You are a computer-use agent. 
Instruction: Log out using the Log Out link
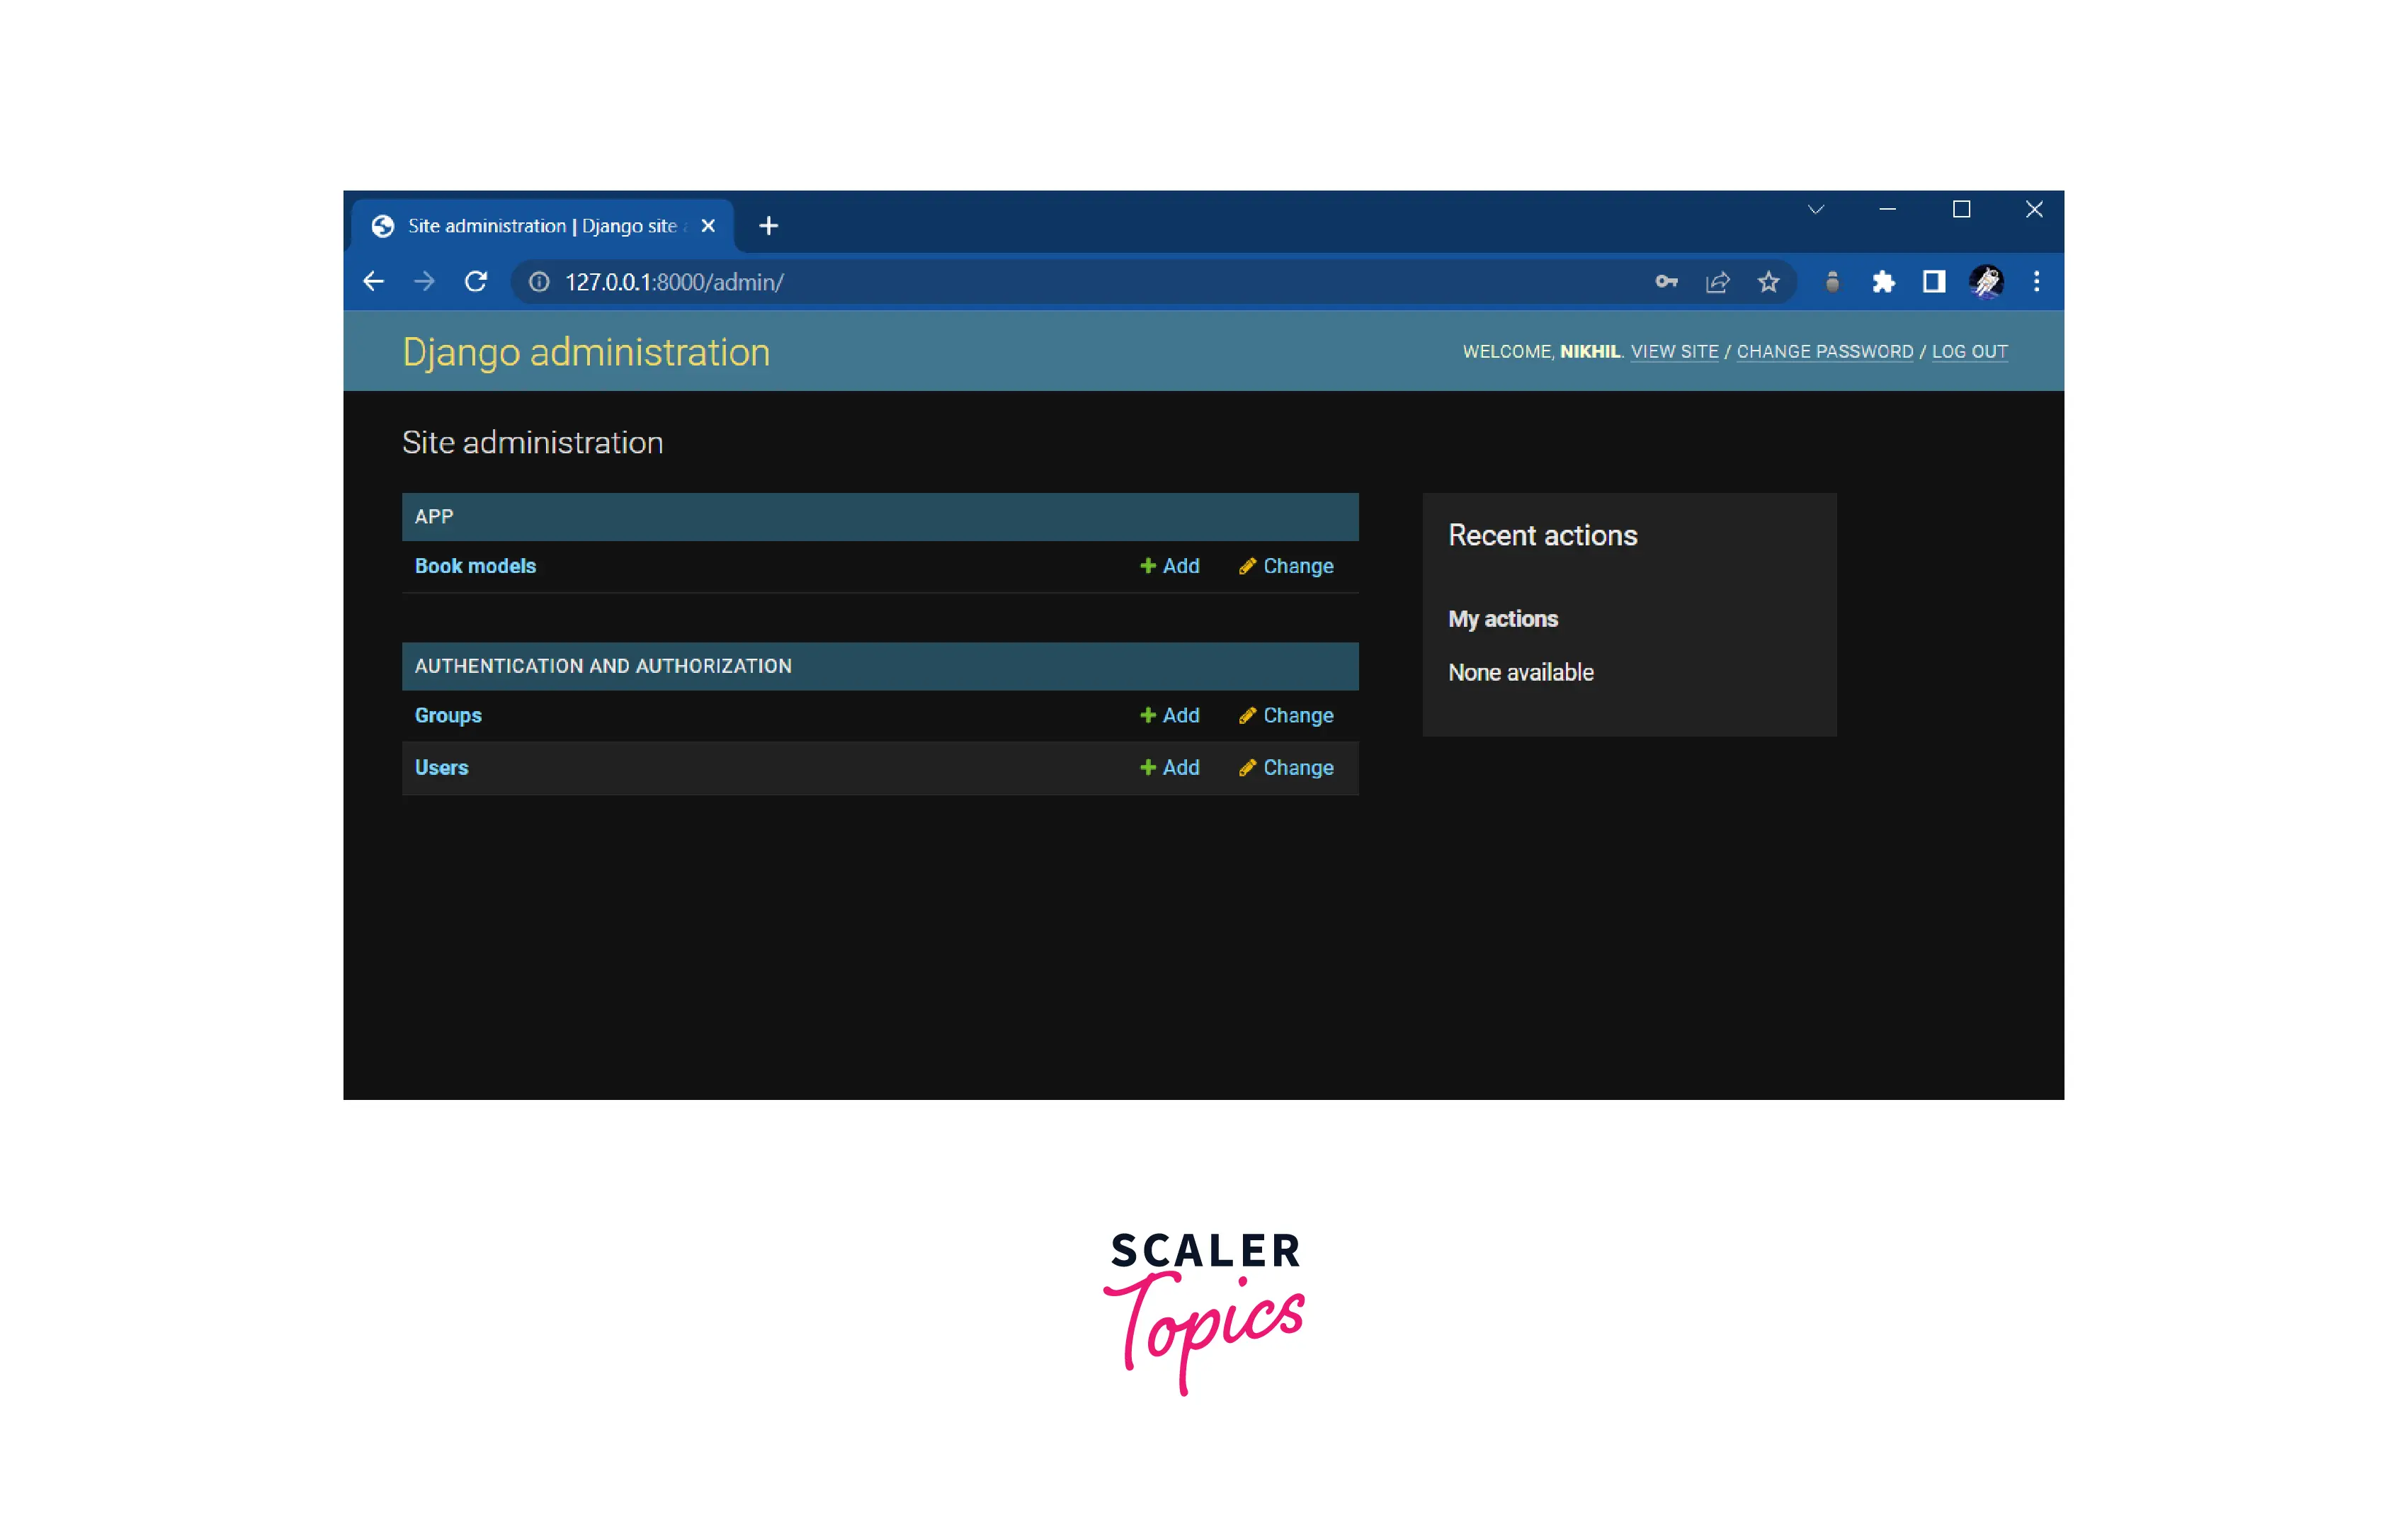click(1969, 352)
